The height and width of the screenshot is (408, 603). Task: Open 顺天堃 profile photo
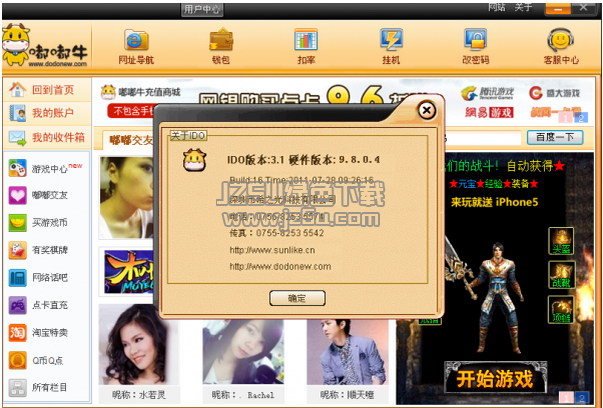[x=347, y=351]
